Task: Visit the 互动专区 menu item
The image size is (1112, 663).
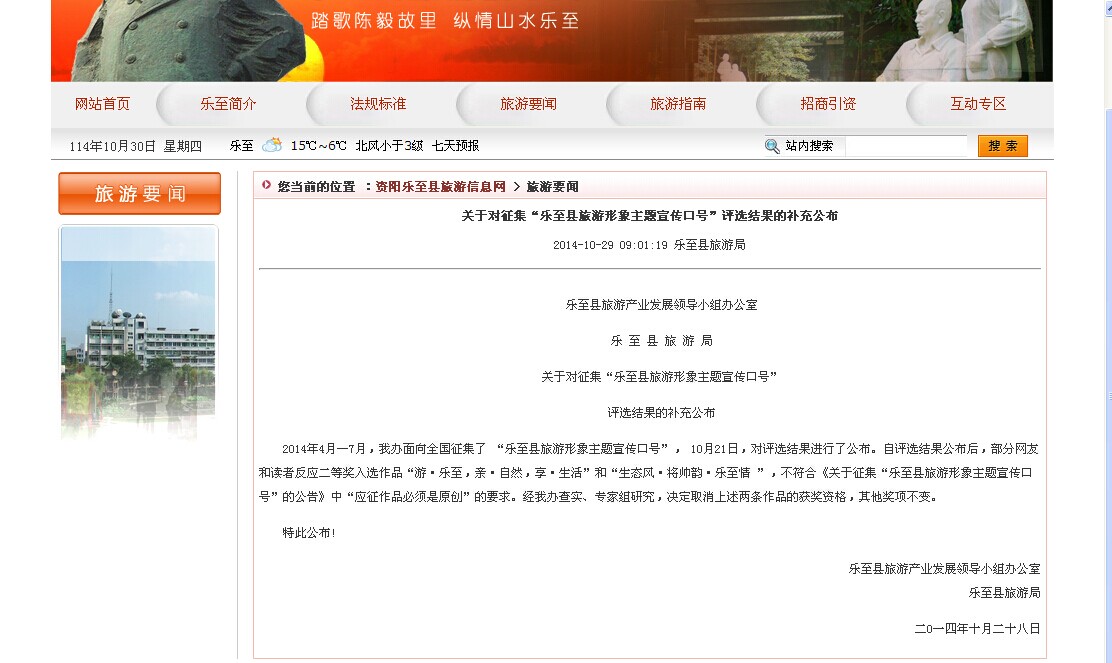Action: [978, 104]
